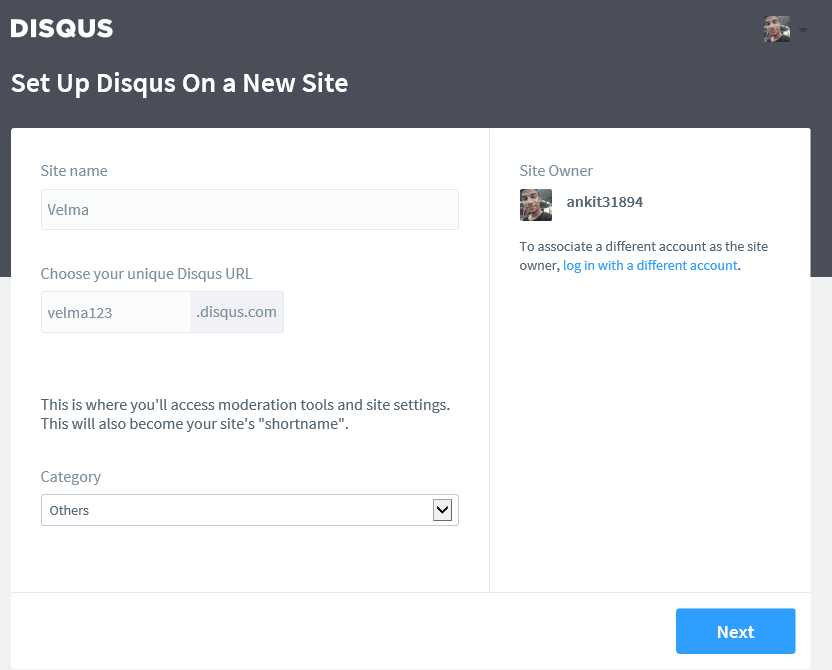This screenshot has width=832, height=670.
Task: Click the Category label
Action: click(x=71, y=477)
